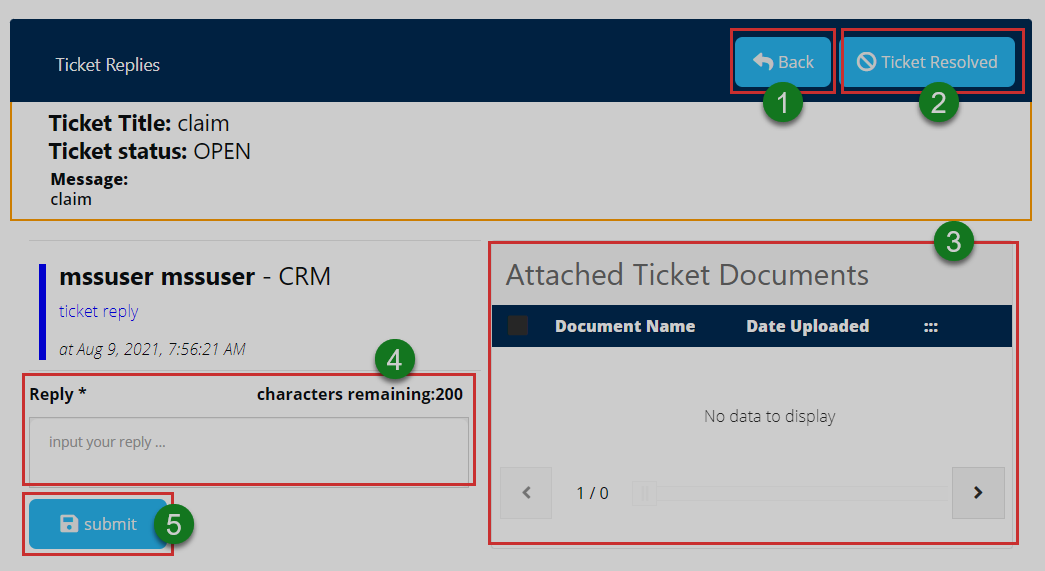
Task: Click the save icon on submit button
Action: click(x=69, y=524)
